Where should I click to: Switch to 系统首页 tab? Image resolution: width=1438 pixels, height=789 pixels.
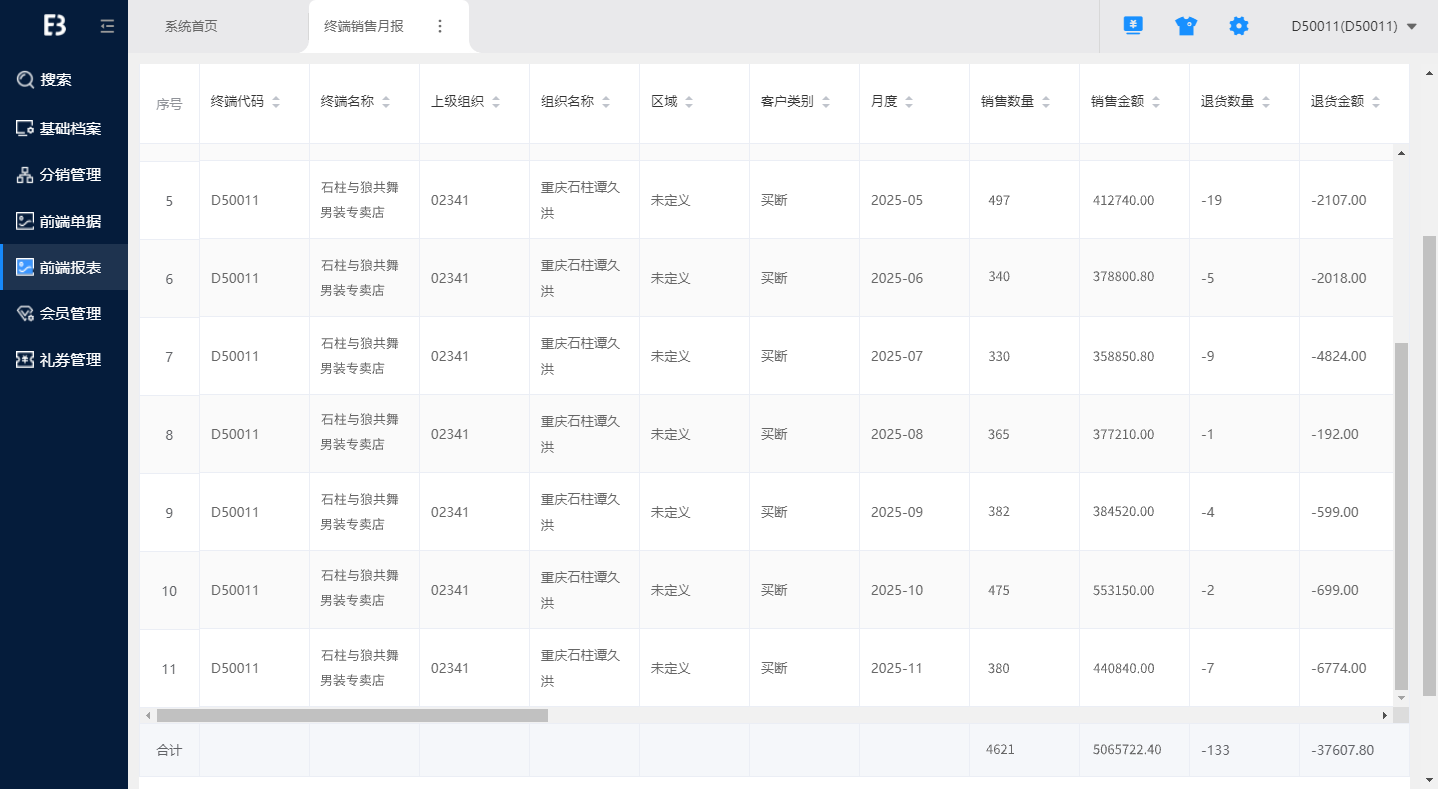[x=191, y=26]
